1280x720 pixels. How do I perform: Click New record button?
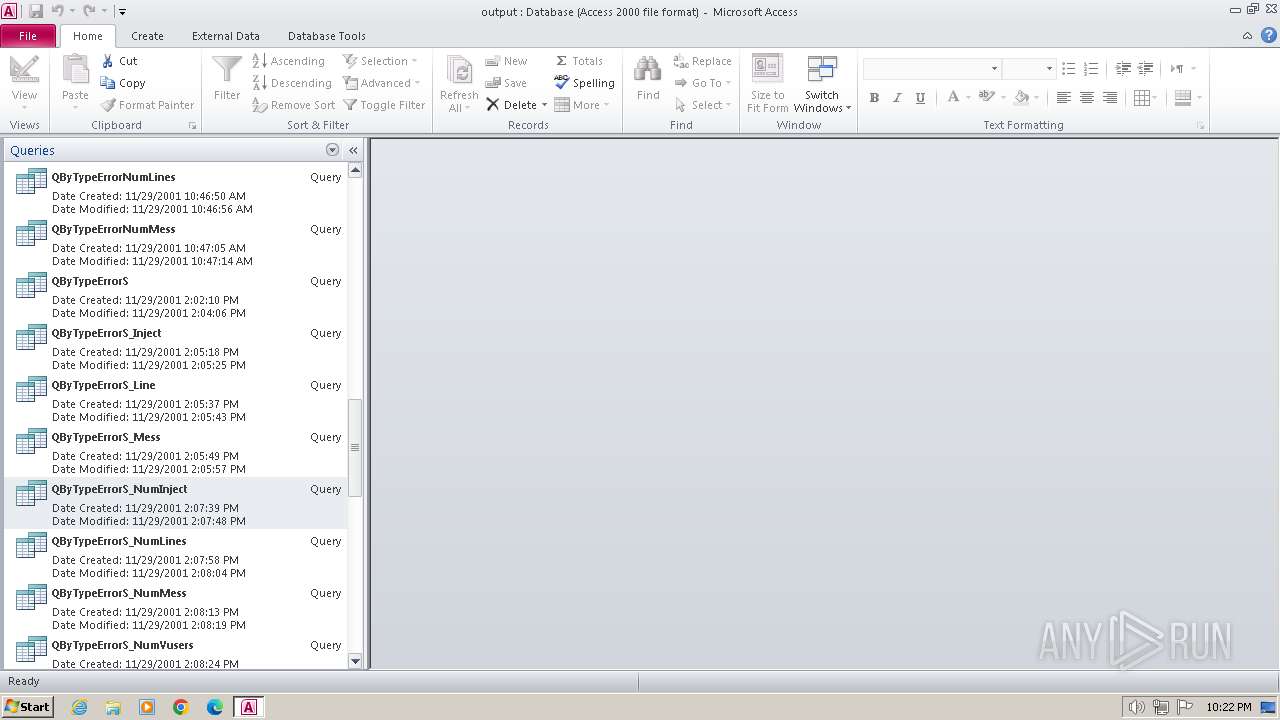pyautogui.click(x=506, y=61)
